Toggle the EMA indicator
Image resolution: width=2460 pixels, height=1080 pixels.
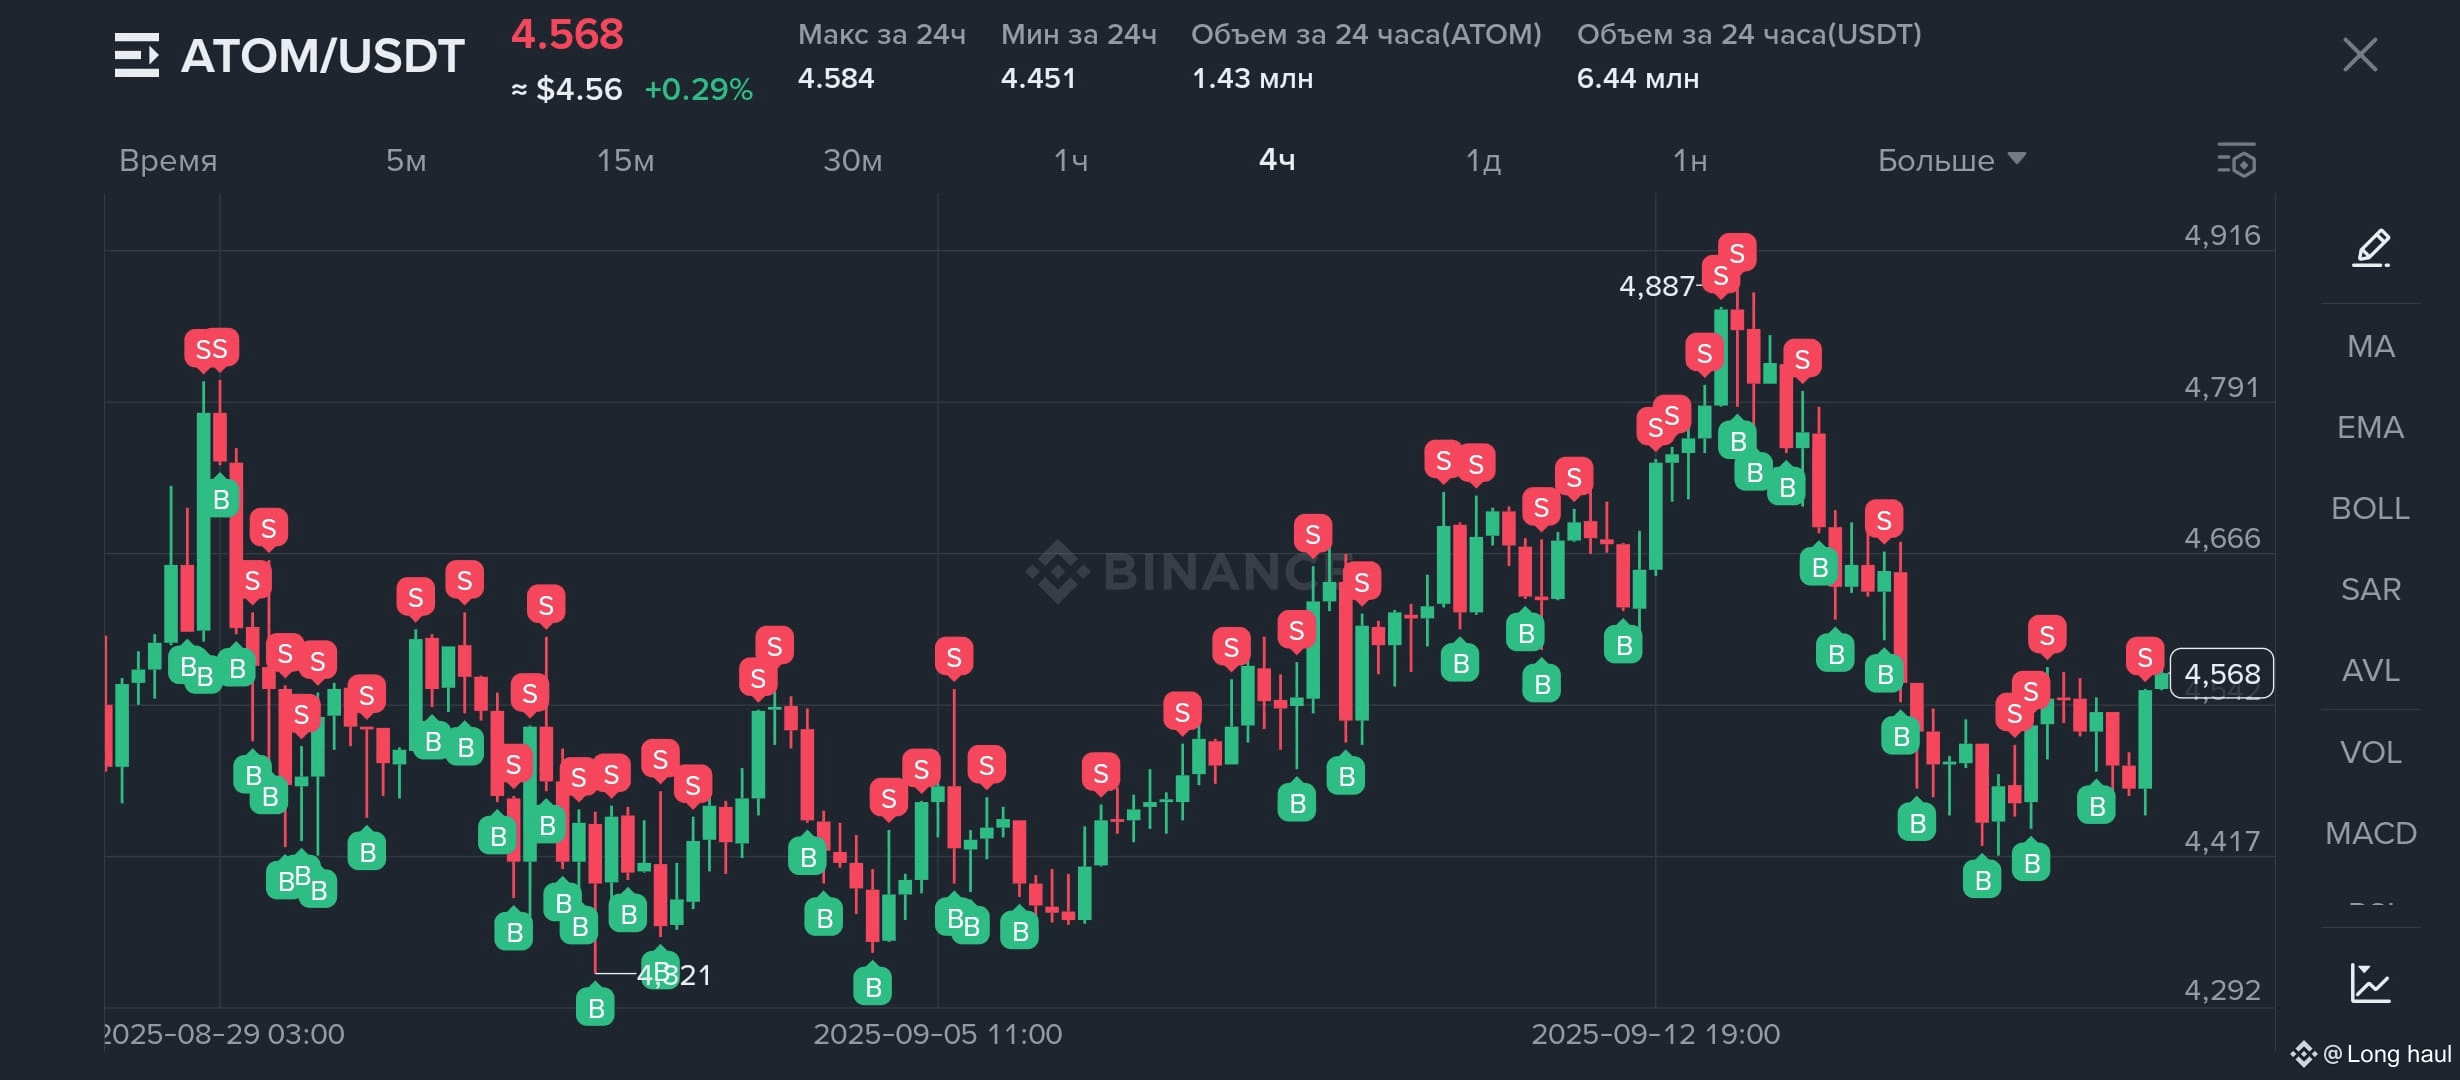pos(2371,427)
